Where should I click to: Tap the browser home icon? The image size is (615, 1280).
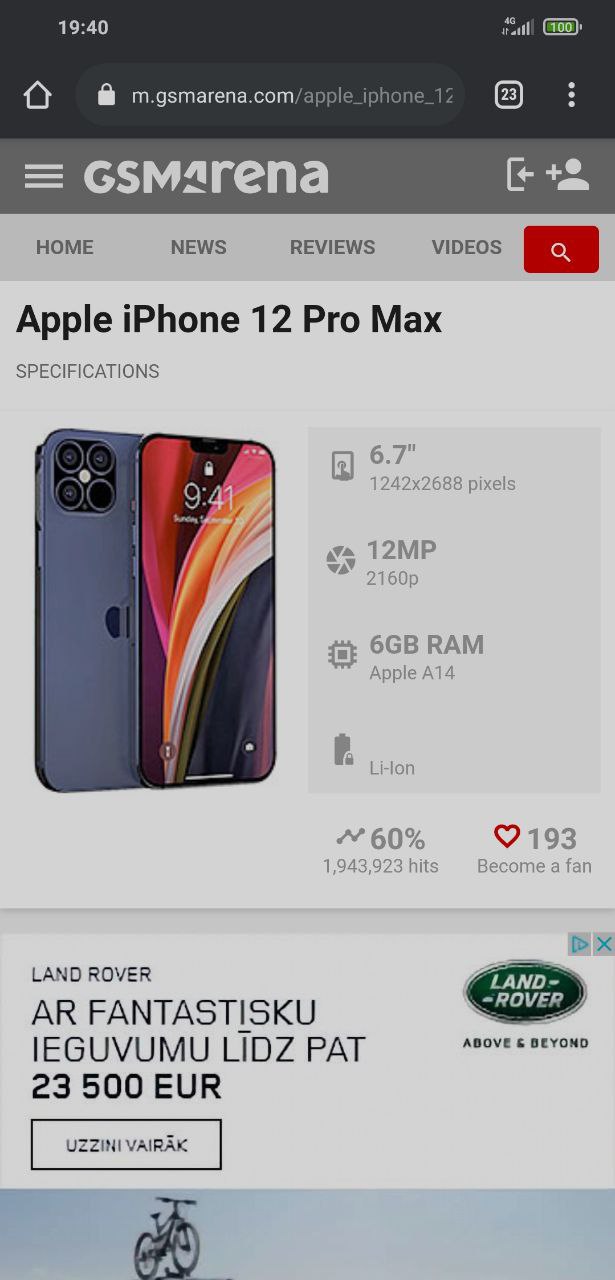point(37,95)
